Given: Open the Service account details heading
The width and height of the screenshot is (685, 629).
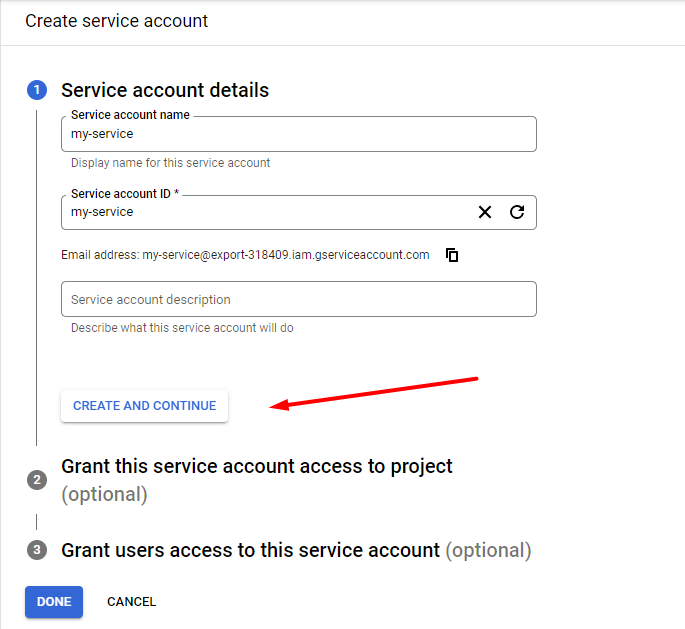Looking at the screenshot, I should 165,90.
